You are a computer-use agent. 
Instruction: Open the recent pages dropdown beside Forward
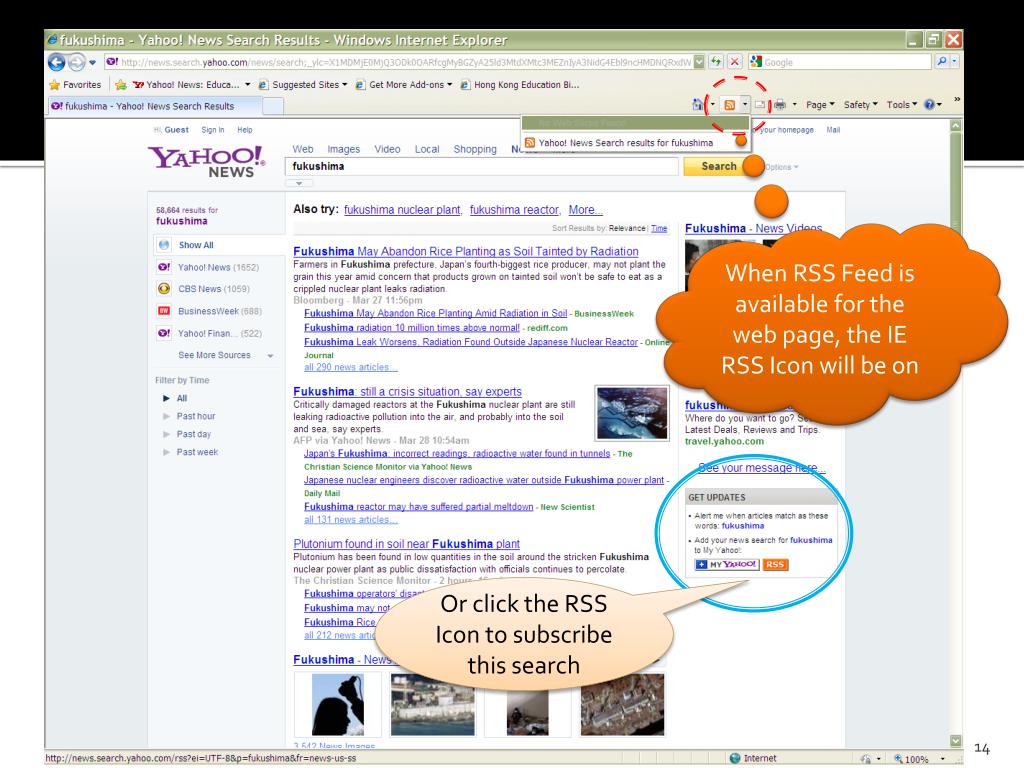[92, 63]
